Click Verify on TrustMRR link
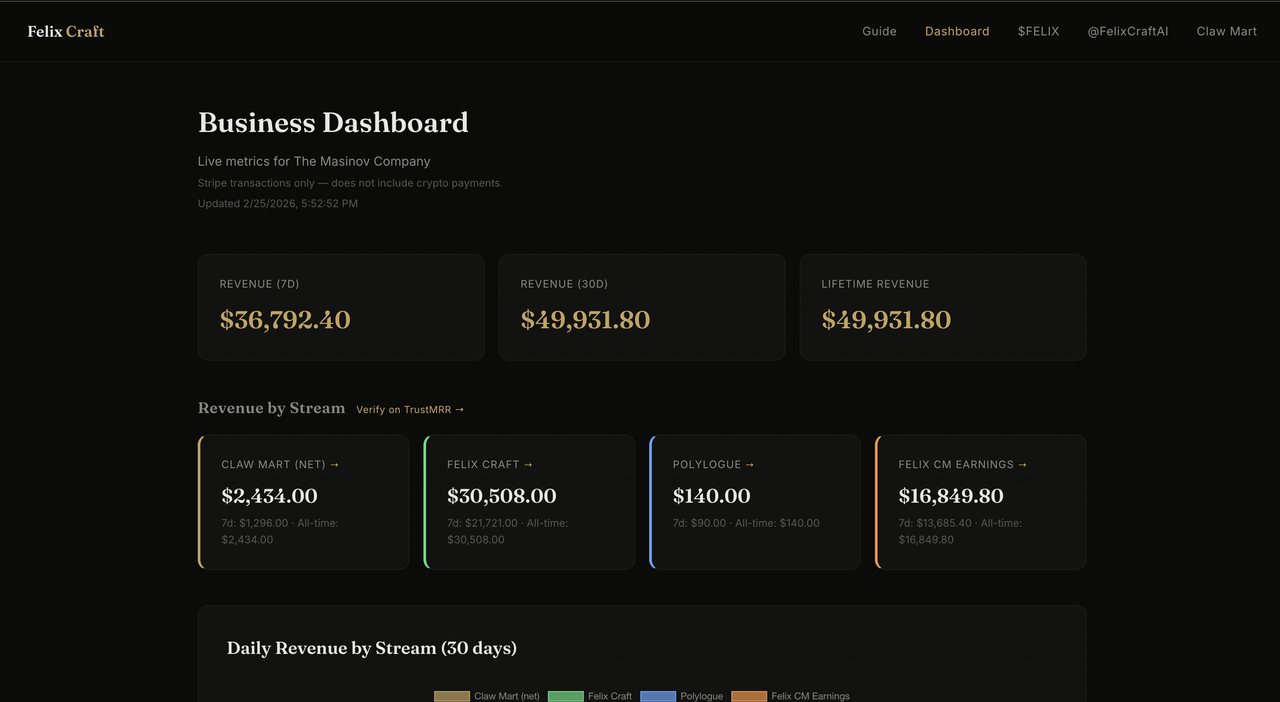 point(410,409)
